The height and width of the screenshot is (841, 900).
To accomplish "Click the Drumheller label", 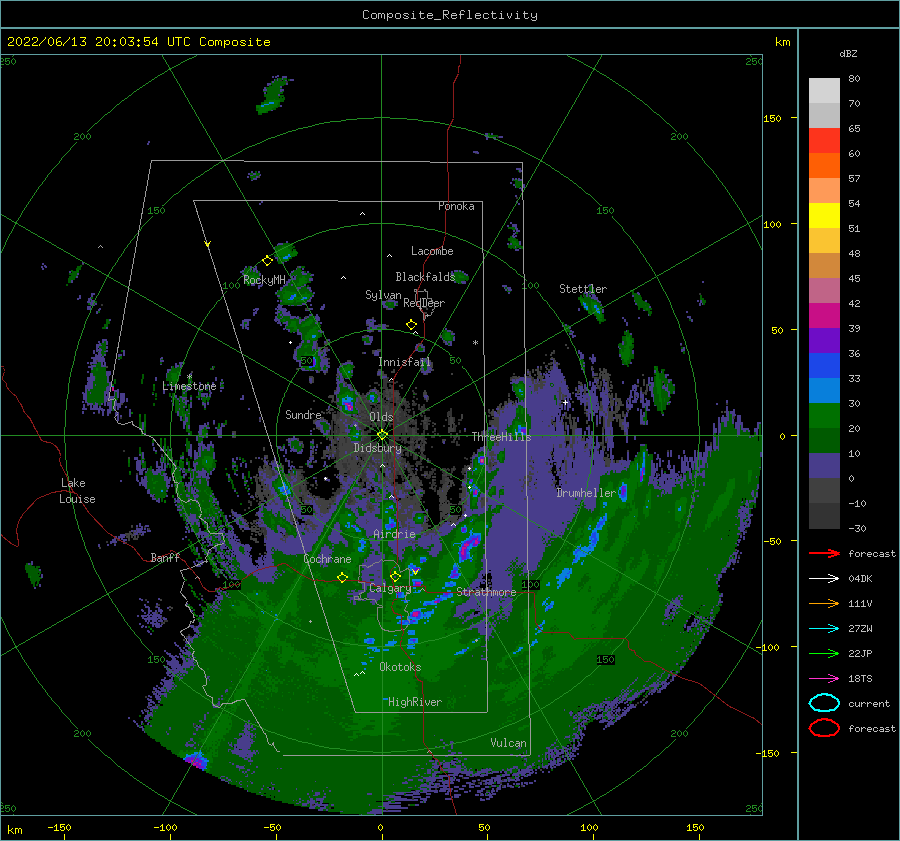I will (585, 493).
